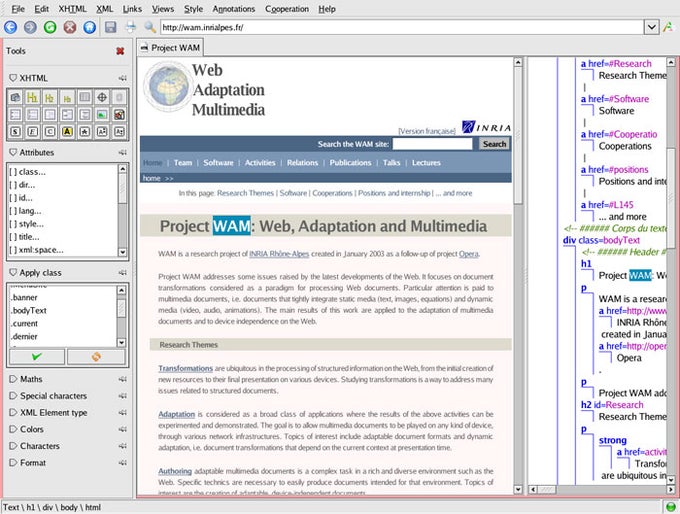Collapse the Apply class section
680x514 pixels.
click(13, 272)
